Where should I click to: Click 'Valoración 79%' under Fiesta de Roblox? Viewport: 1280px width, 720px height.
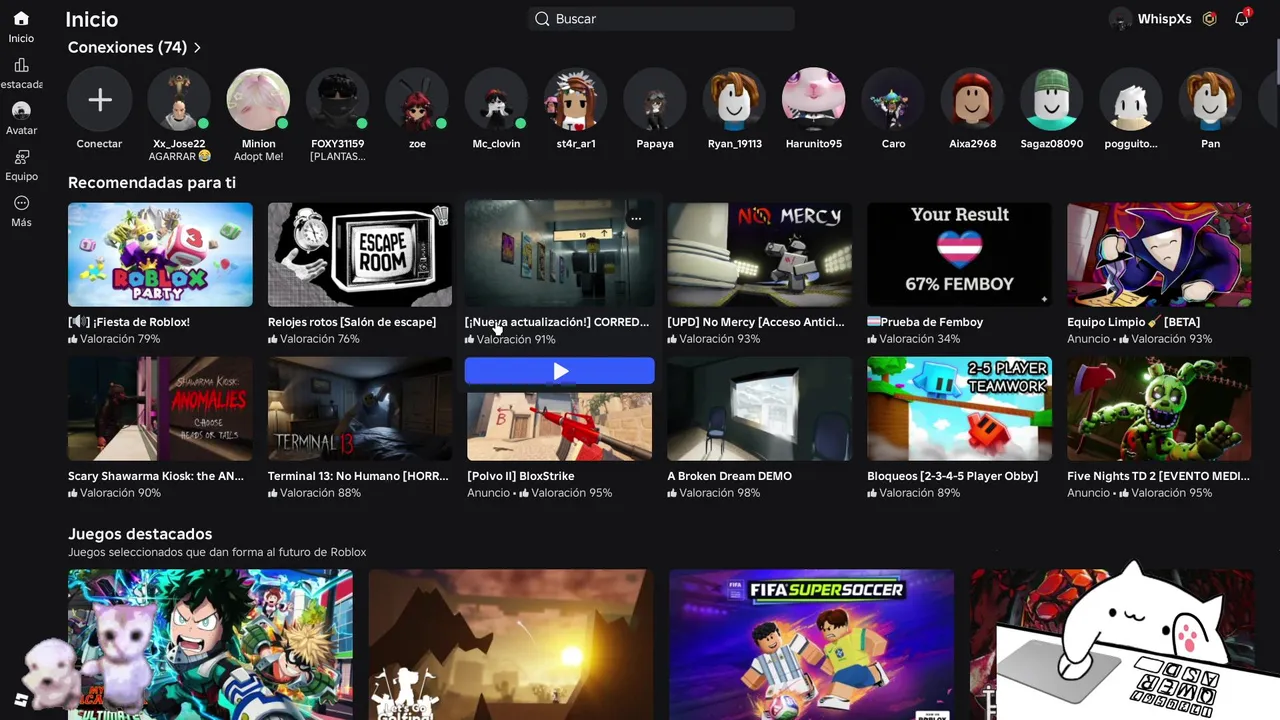click(114, 339)
